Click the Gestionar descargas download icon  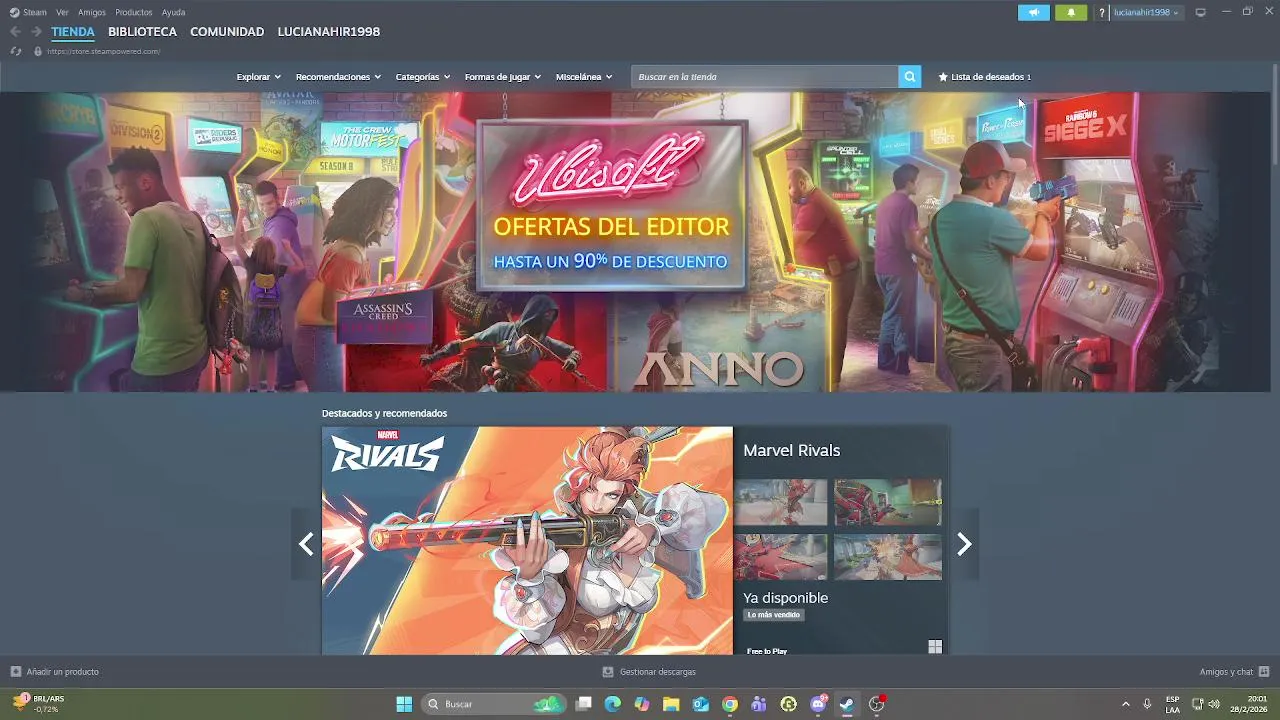click(608, 672)
